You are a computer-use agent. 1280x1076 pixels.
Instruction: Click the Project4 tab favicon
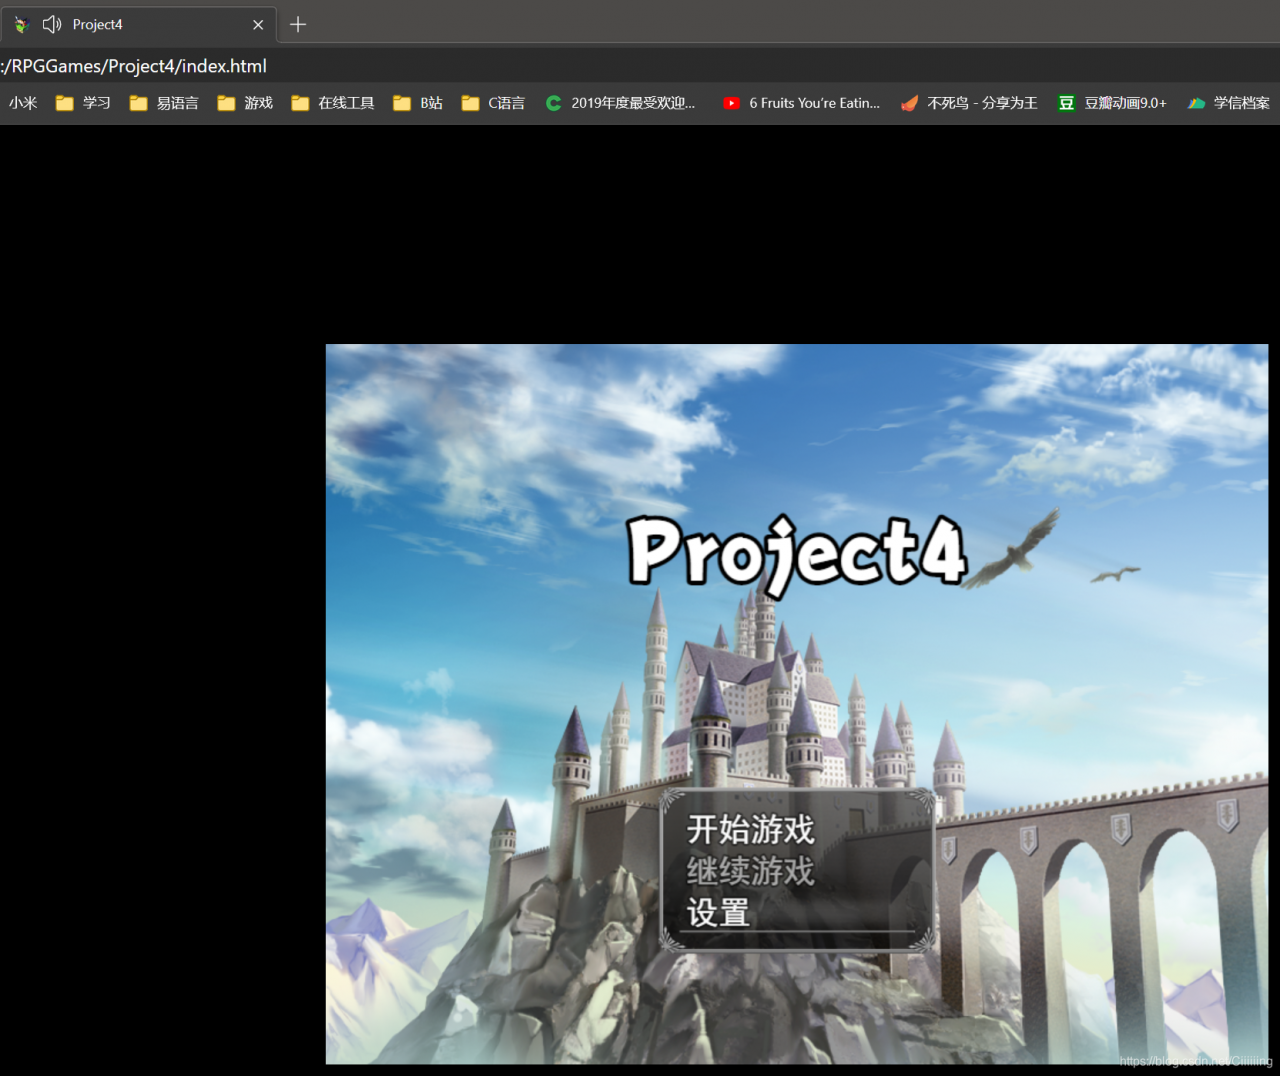(21, 24)
